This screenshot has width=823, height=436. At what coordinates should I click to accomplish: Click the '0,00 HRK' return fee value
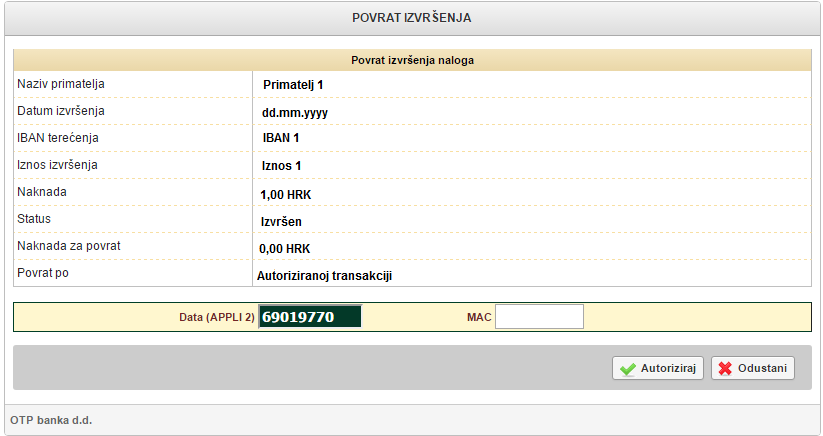point(284,249)
